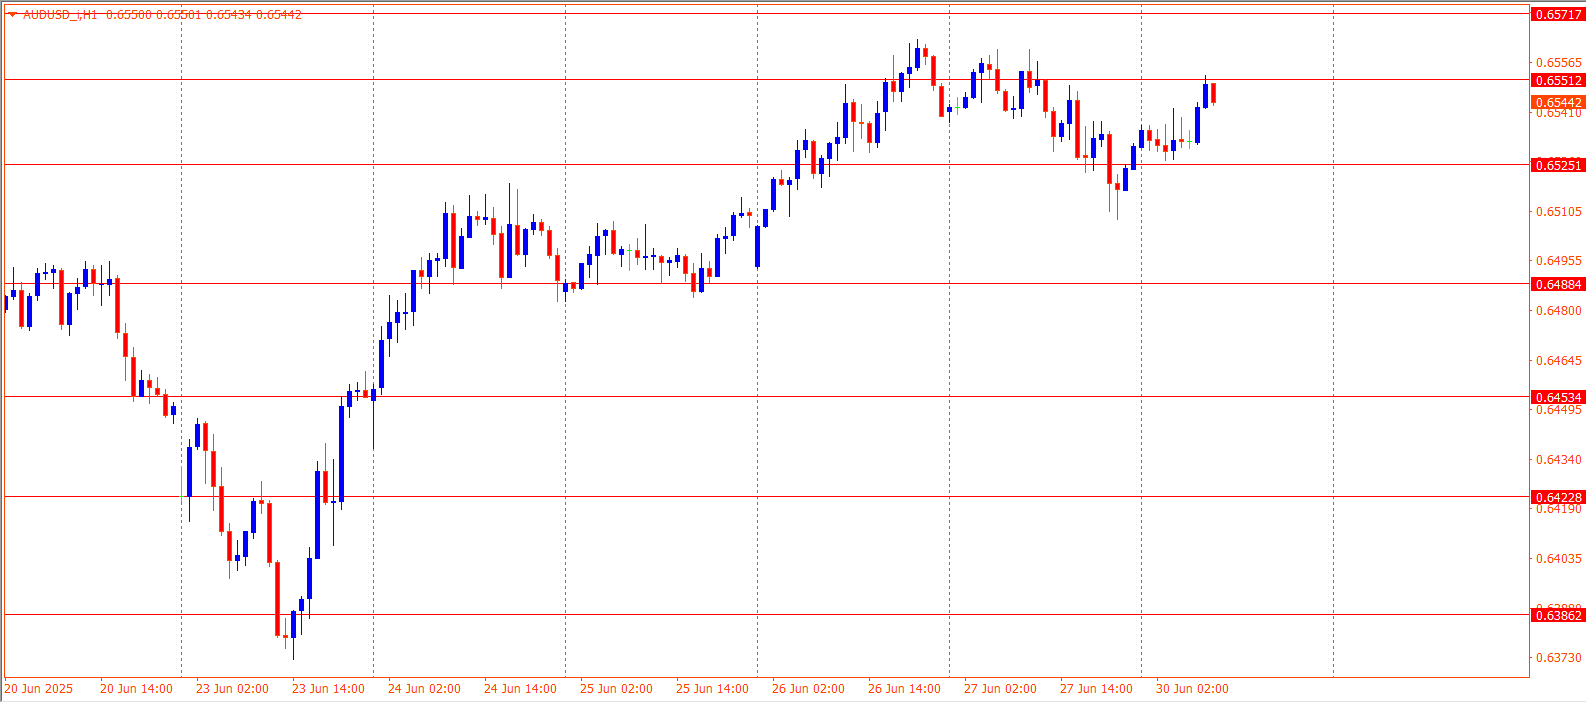
Task: Click the 0.64340 price scale value
Action: pos(1558,459)
